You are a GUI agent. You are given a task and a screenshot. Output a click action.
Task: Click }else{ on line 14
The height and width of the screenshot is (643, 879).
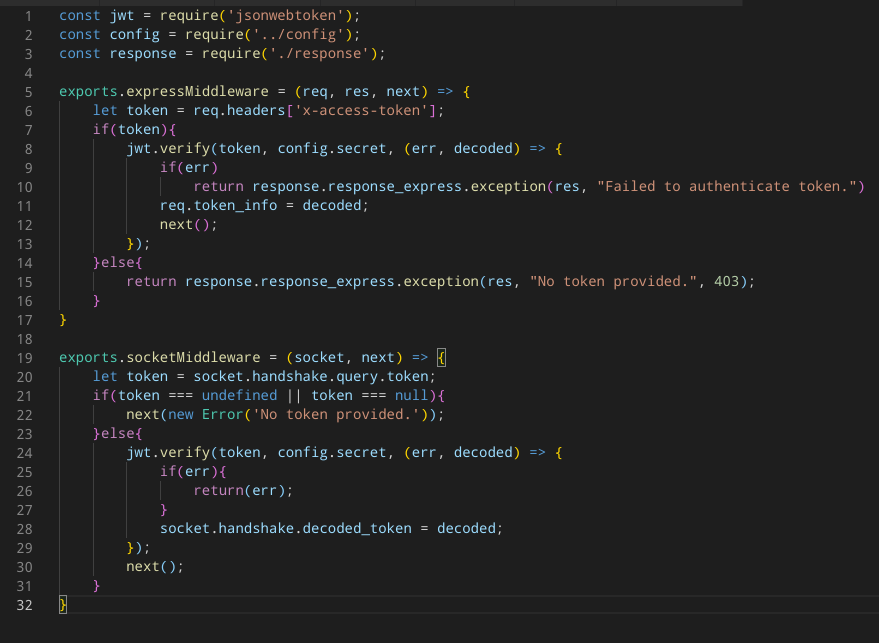coord(118,262)
